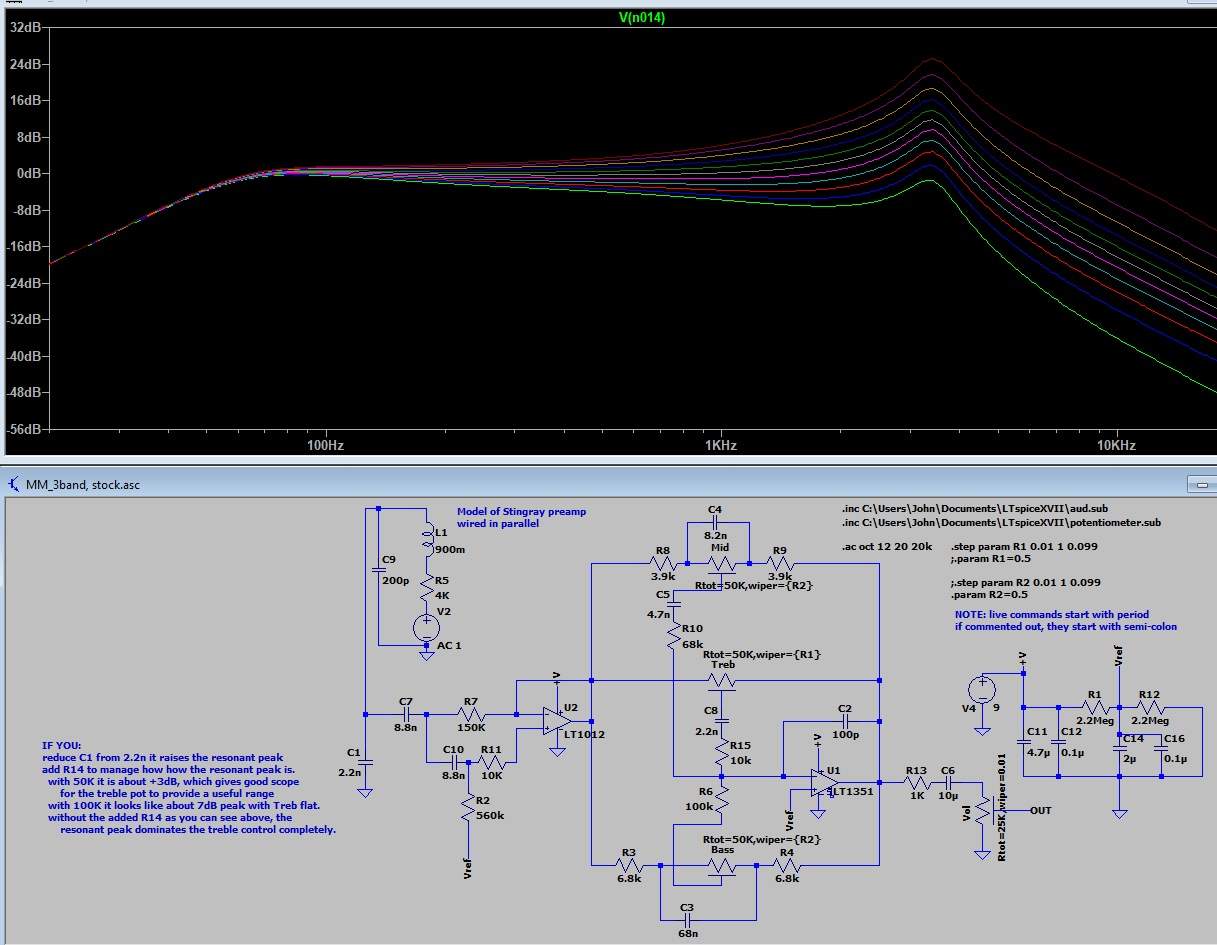Select the '.param R2=0.5' directive
Image resolution: width=1217 pixels, height=945 pixels.
(990, 594)
